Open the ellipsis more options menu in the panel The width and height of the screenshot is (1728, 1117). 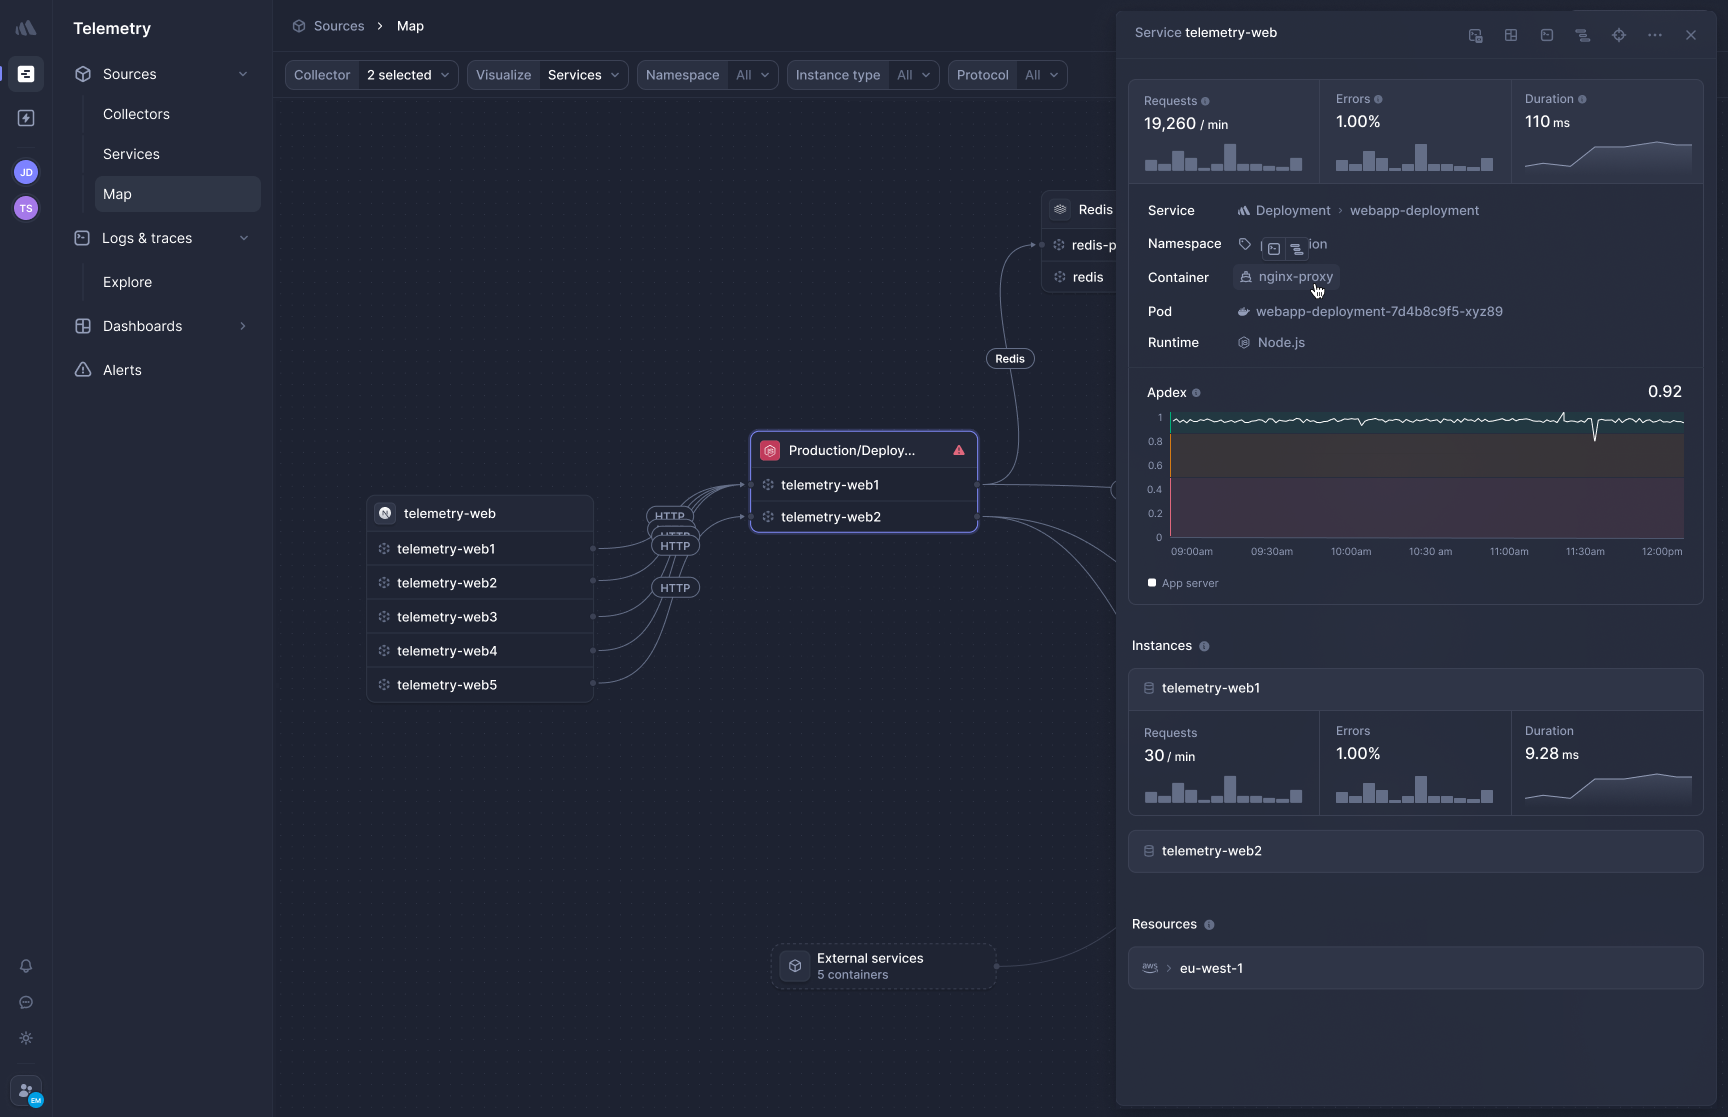[1654, 34]
